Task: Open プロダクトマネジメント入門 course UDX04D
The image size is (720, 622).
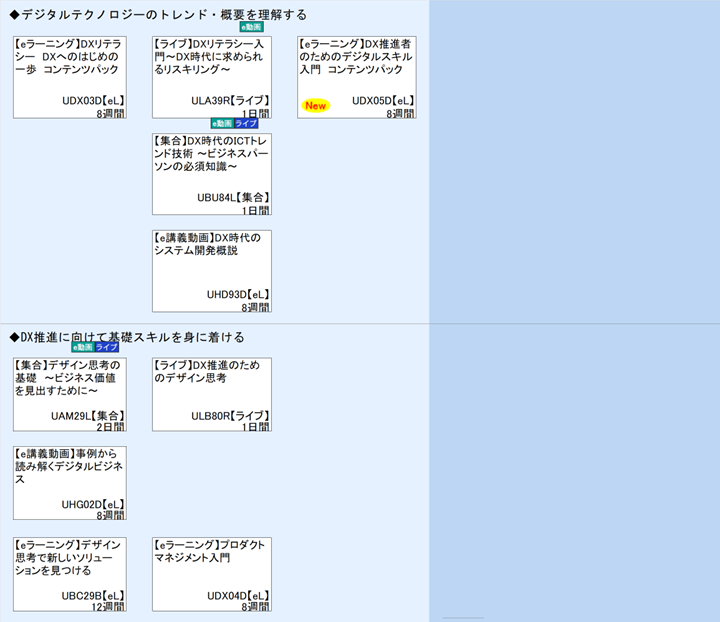Action: click(211, 573)
